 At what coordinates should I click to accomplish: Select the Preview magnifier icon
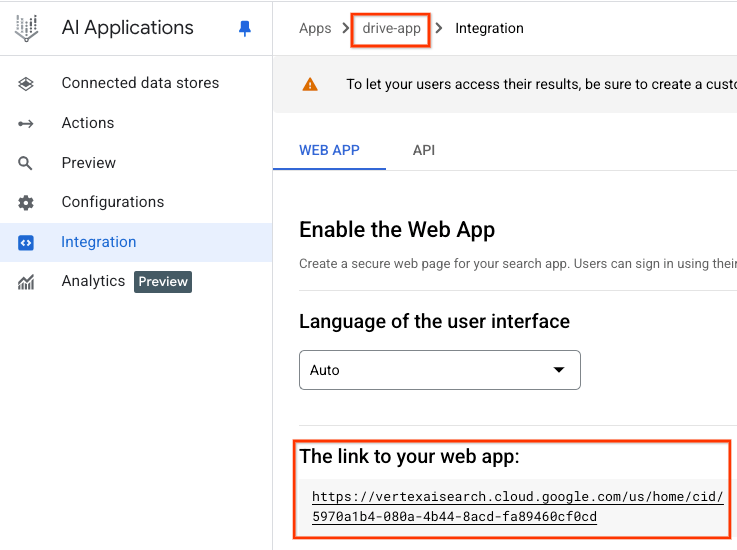click(x=26, y=163)
